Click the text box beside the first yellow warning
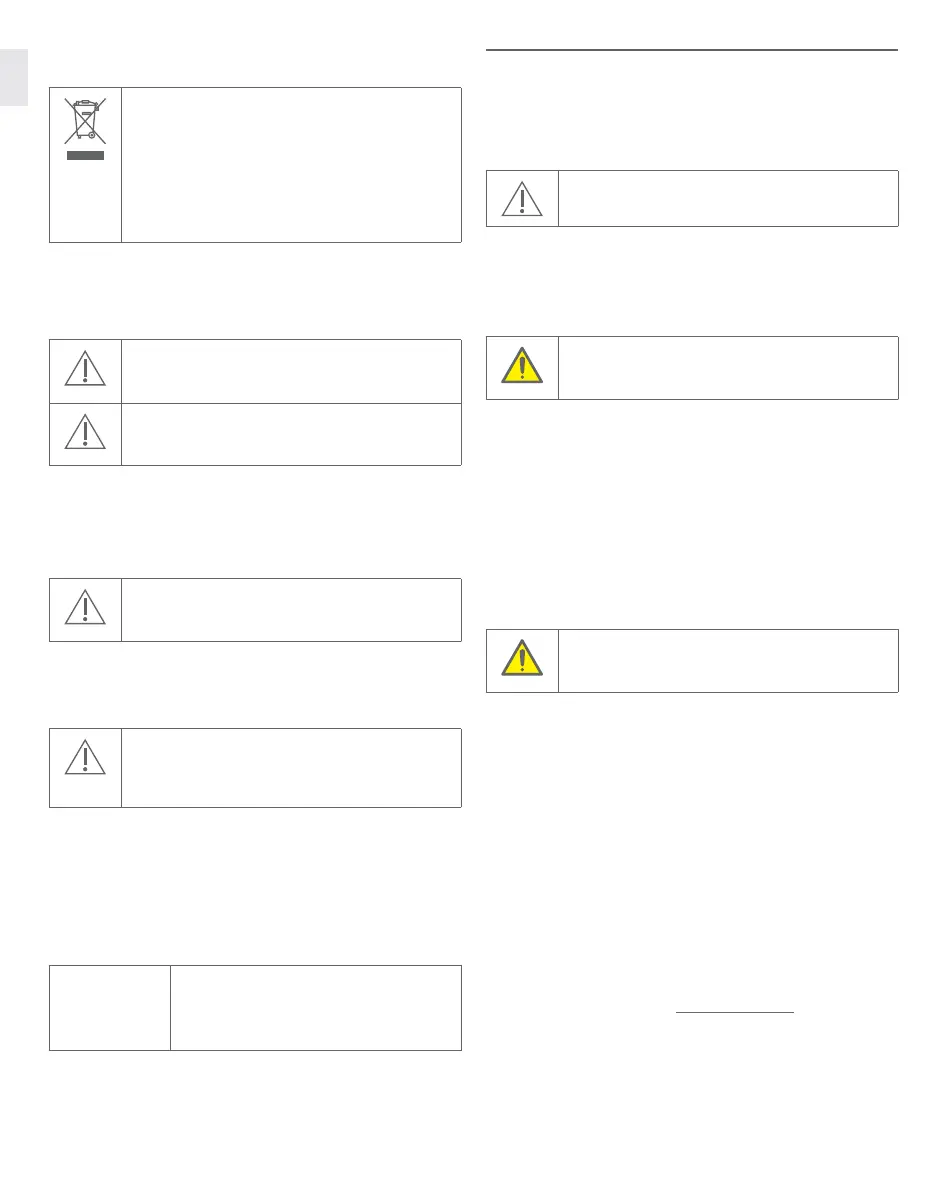947x1191 pixels. [x=728, y=368]
